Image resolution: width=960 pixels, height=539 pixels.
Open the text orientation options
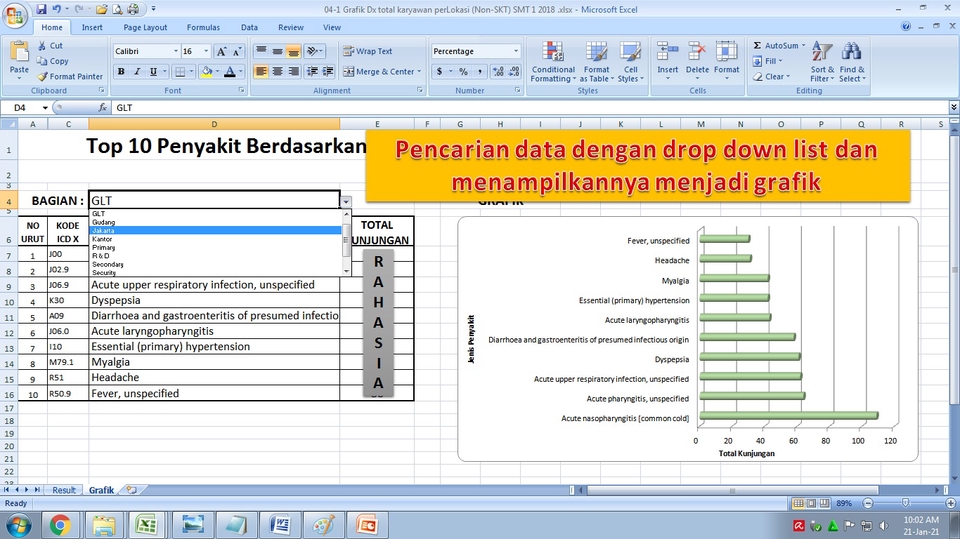click(312, 51)
